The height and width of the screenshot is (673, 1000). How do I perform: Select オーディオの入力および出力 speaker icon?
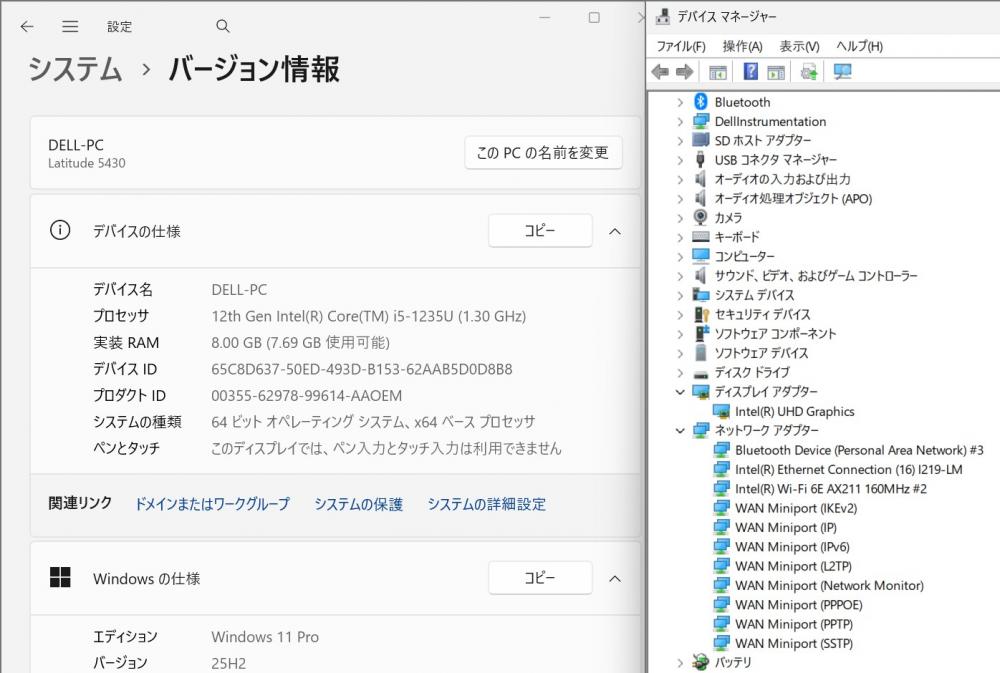701,179
